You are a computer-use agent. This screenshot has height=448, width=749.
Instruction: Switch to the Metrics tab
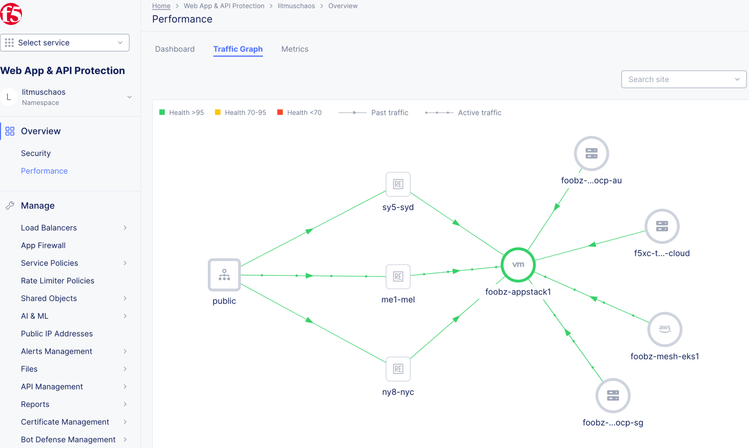pos(294,49)
